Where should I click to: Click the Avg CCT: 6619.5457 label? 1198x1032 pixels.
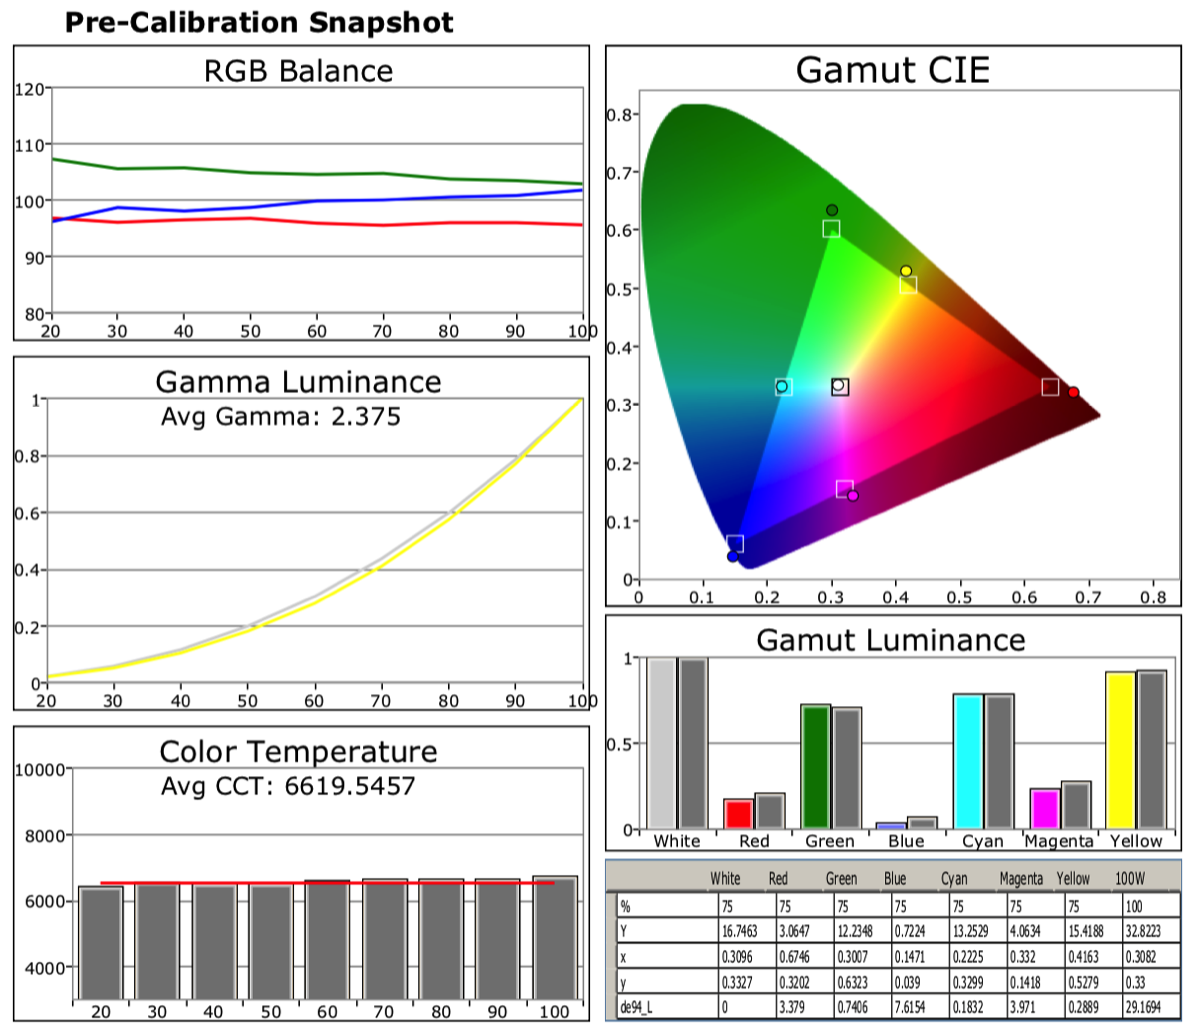288,786
